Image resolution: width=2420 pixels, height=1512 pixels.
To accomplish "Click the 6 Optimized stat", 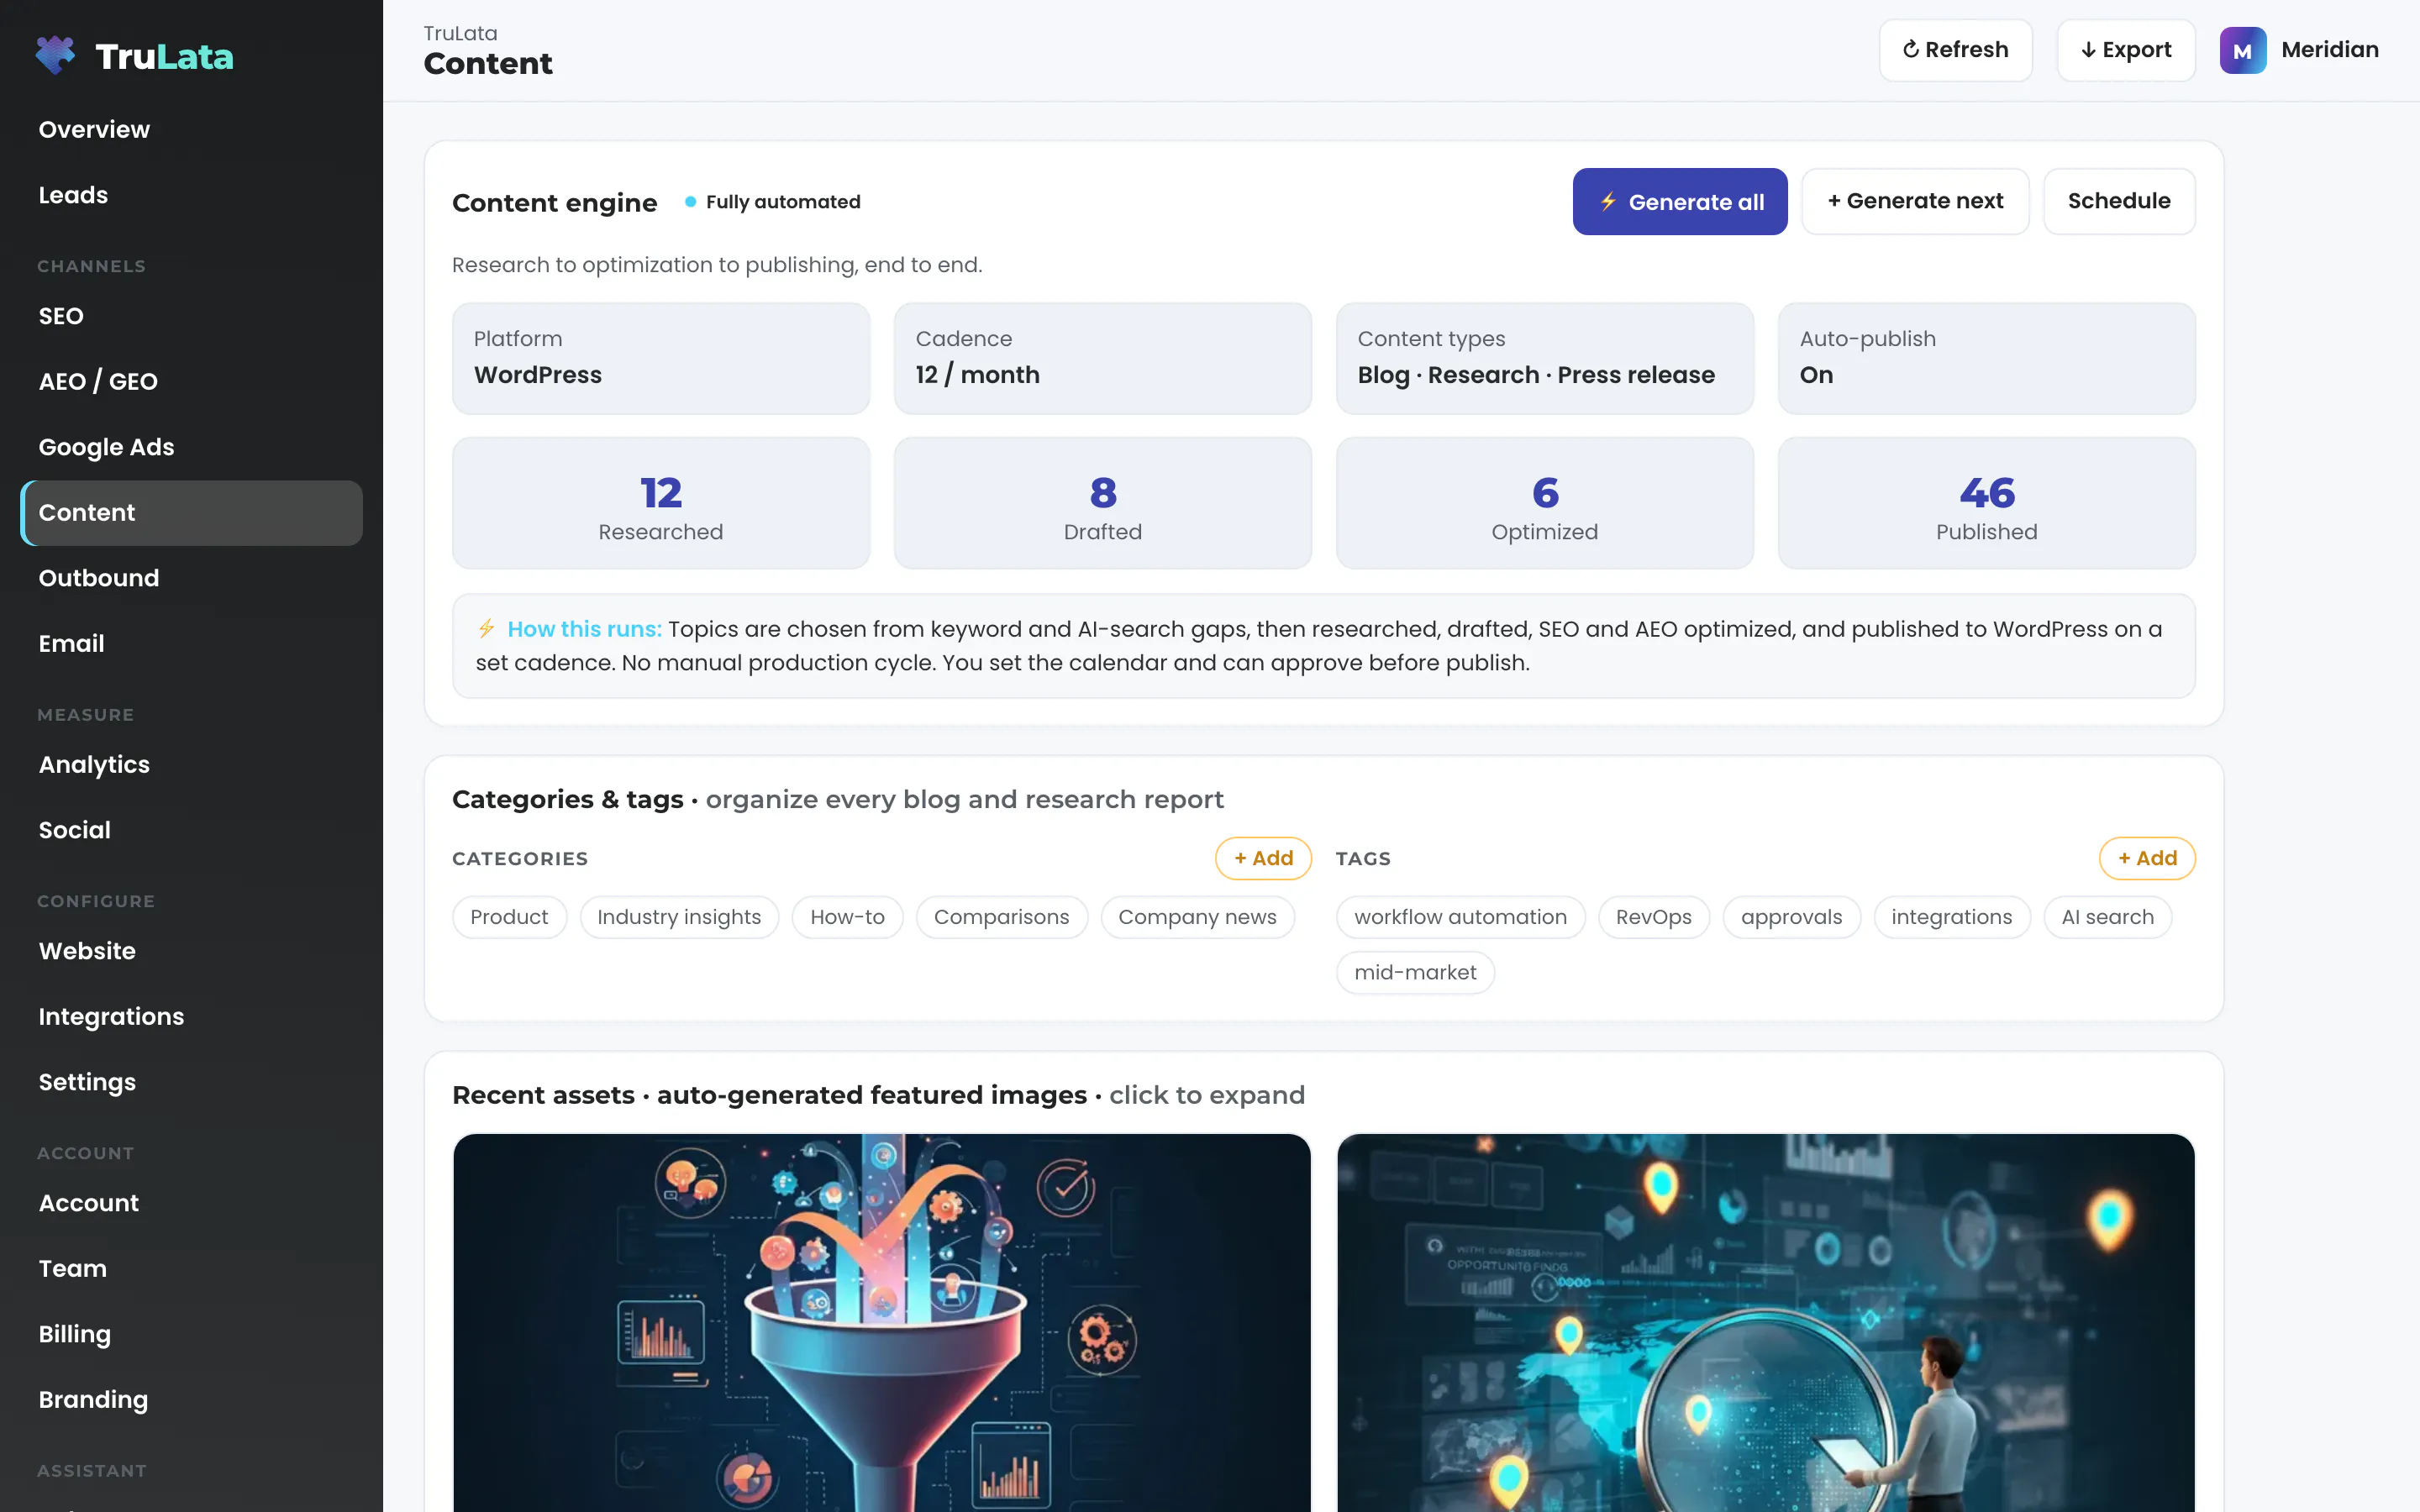I will 1545,503.
